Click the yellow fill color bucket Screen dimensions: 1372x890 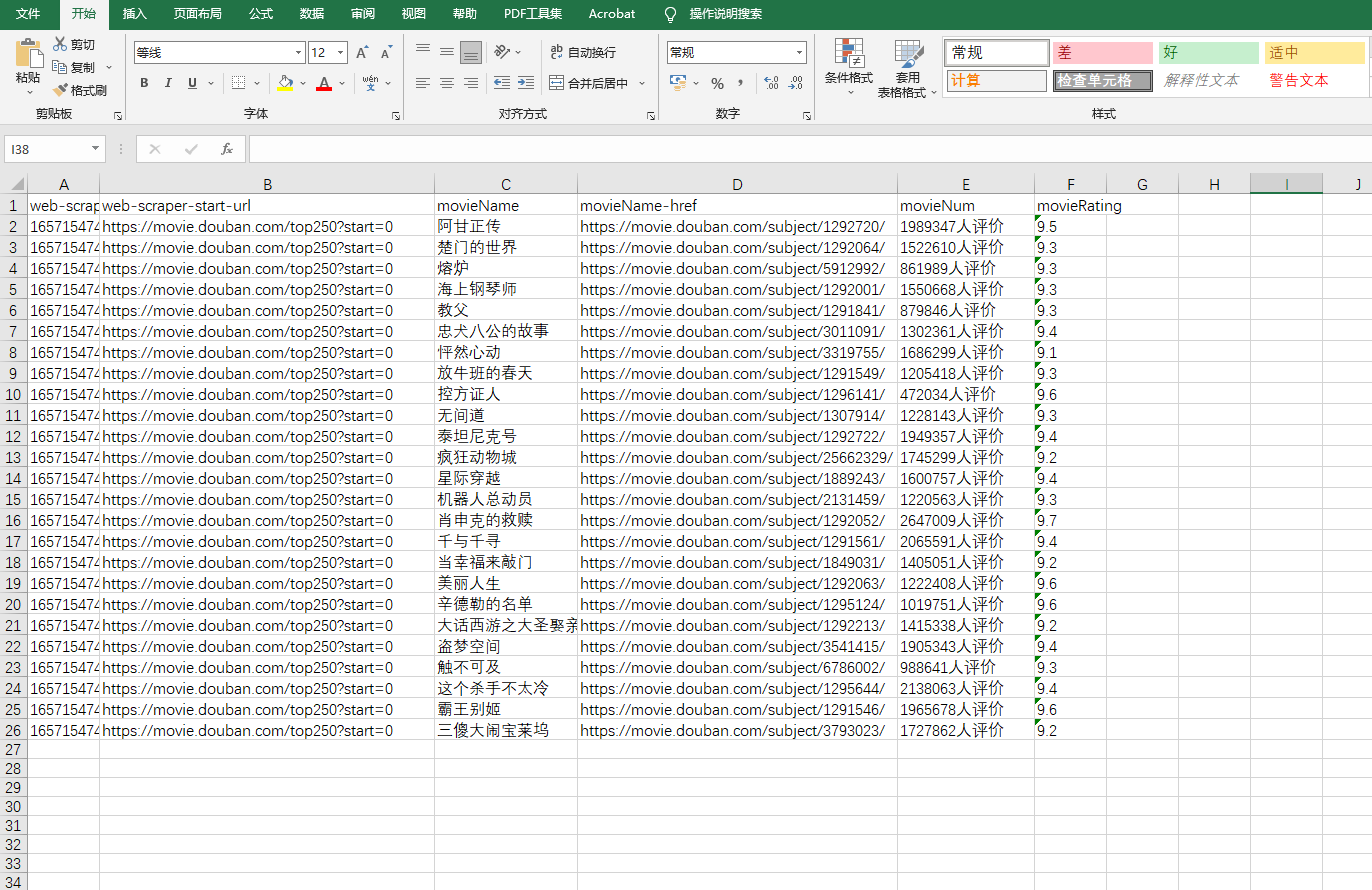(x=285, y=83)
